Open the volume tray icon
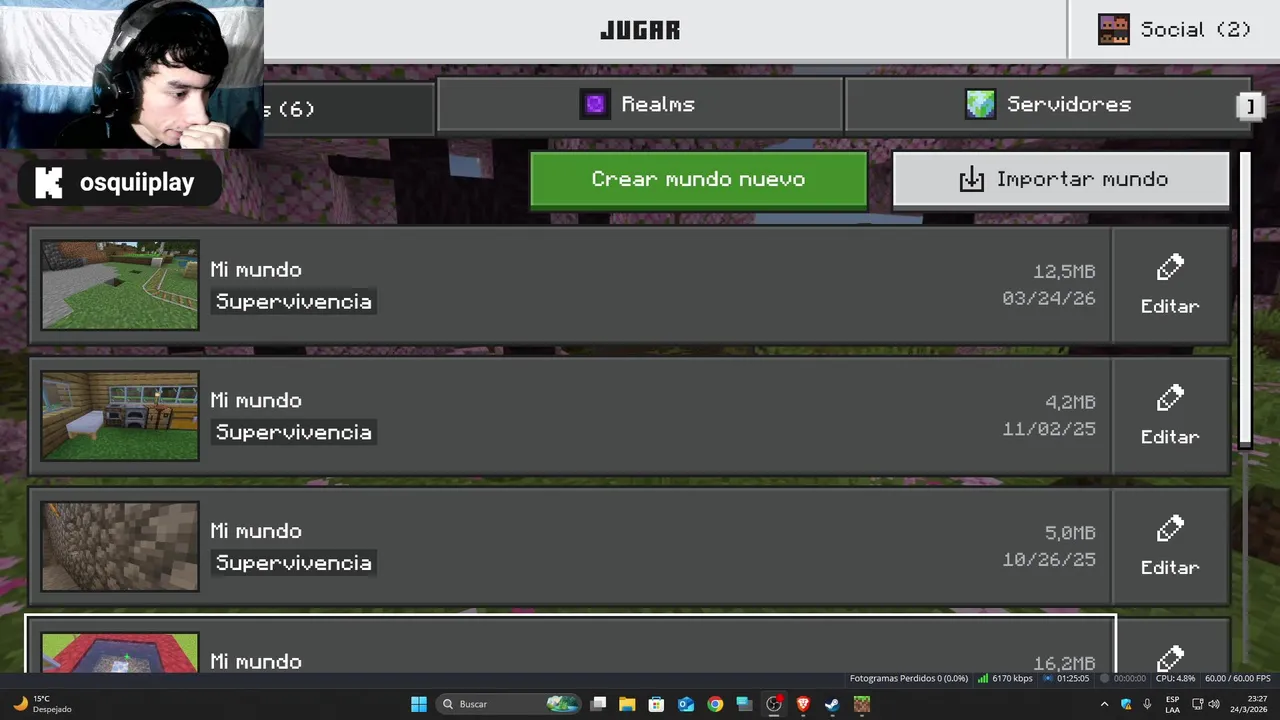The image size is (1280, 720). coord(1213,704)
